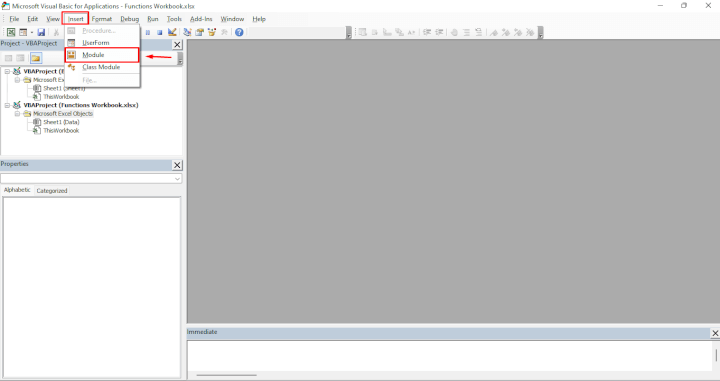Open the Properties object dropdown

[x=177, y=179]
